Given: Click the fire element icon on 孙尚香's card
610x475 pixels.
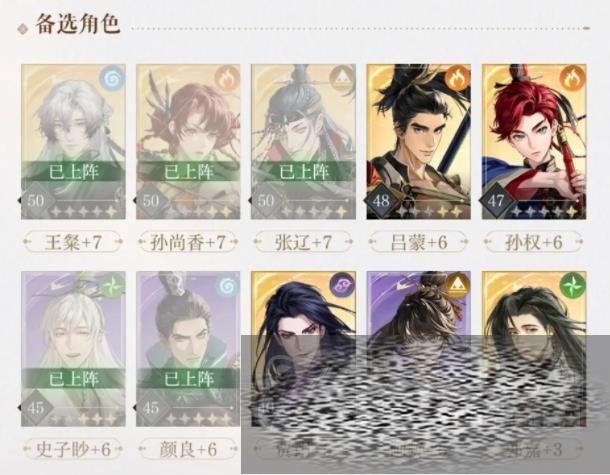Looking at the screenshot, I should [x=227, y=79].
